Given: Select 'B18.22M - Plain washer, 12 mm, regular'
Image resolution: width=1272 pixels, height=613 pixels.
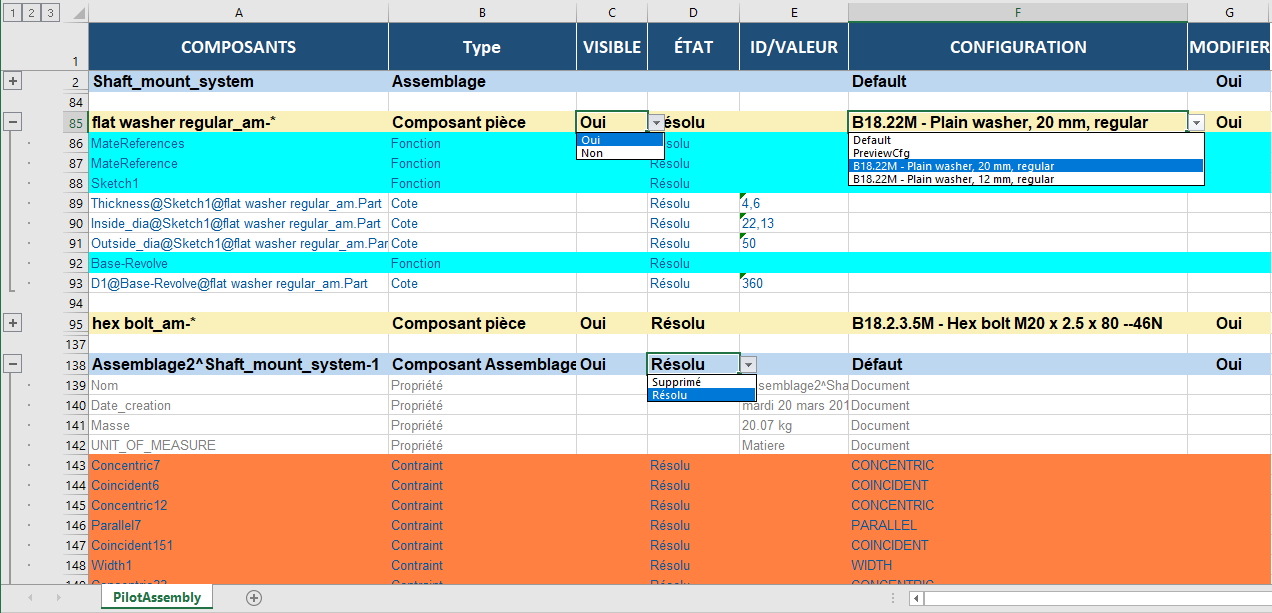Looking at the screenshot, I should 952,179.
